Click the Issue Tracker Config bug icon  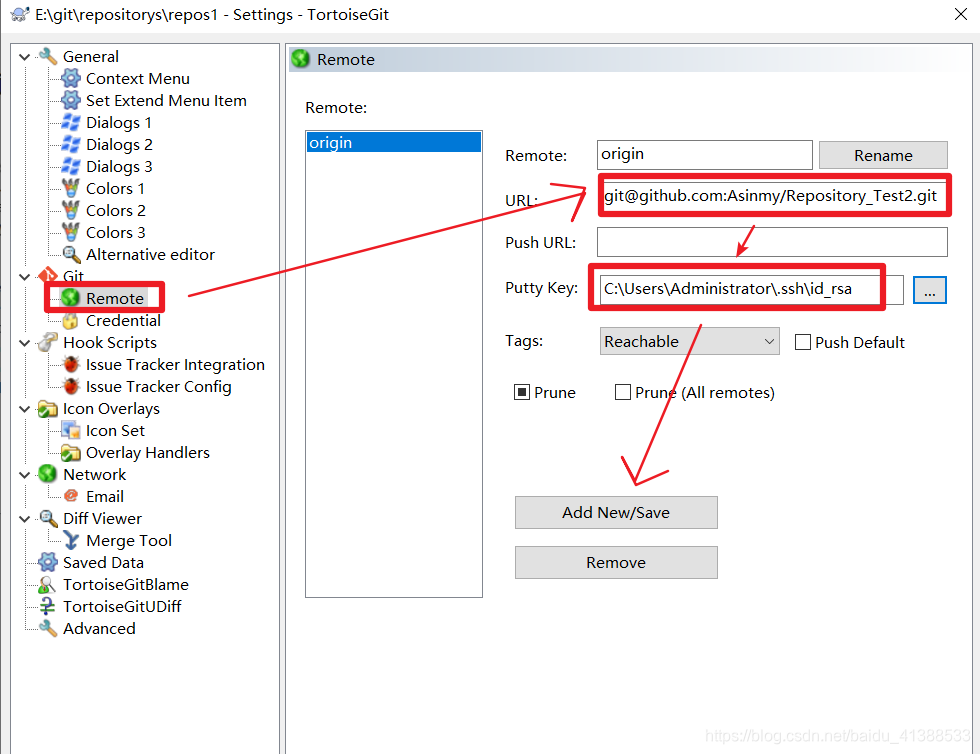(71, 386)
